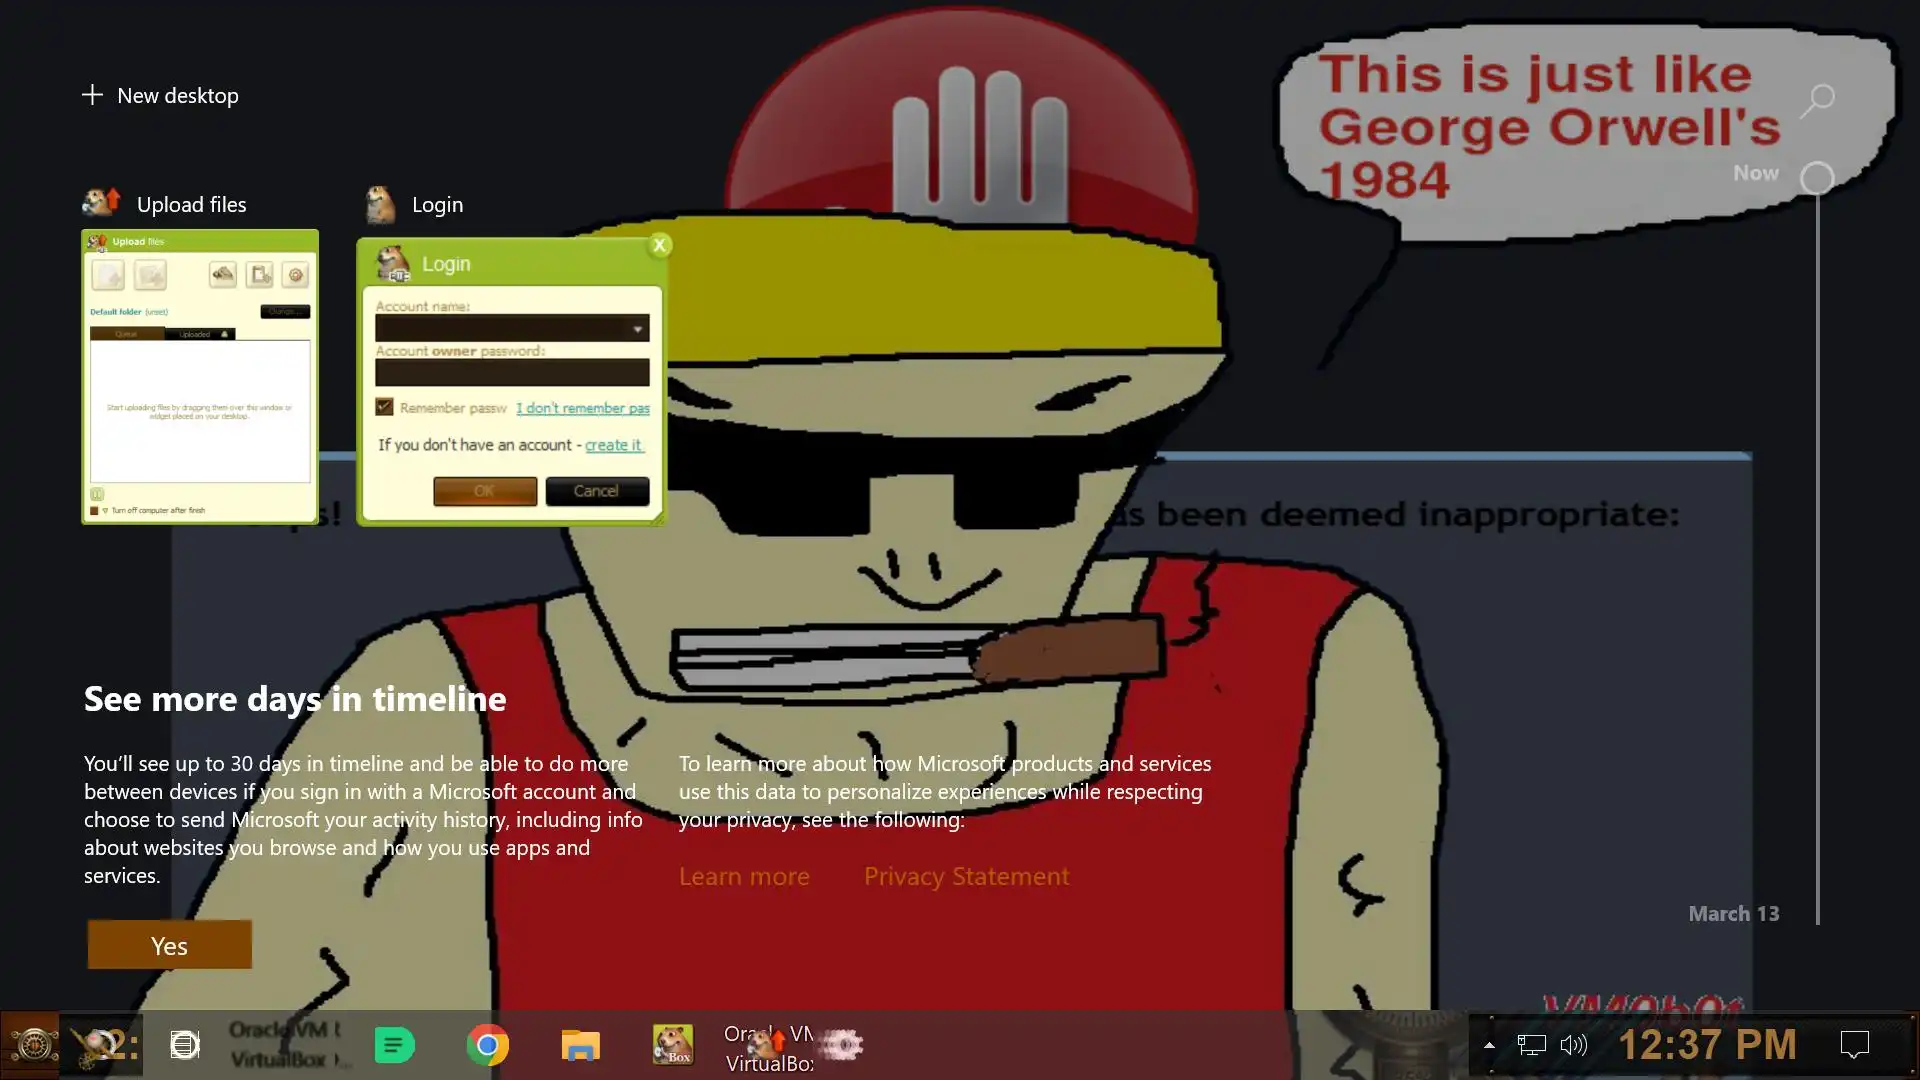This screenshot has width=1920, height=1080.
Task: Click the network tray icon
Action: click(1531, 1045)
